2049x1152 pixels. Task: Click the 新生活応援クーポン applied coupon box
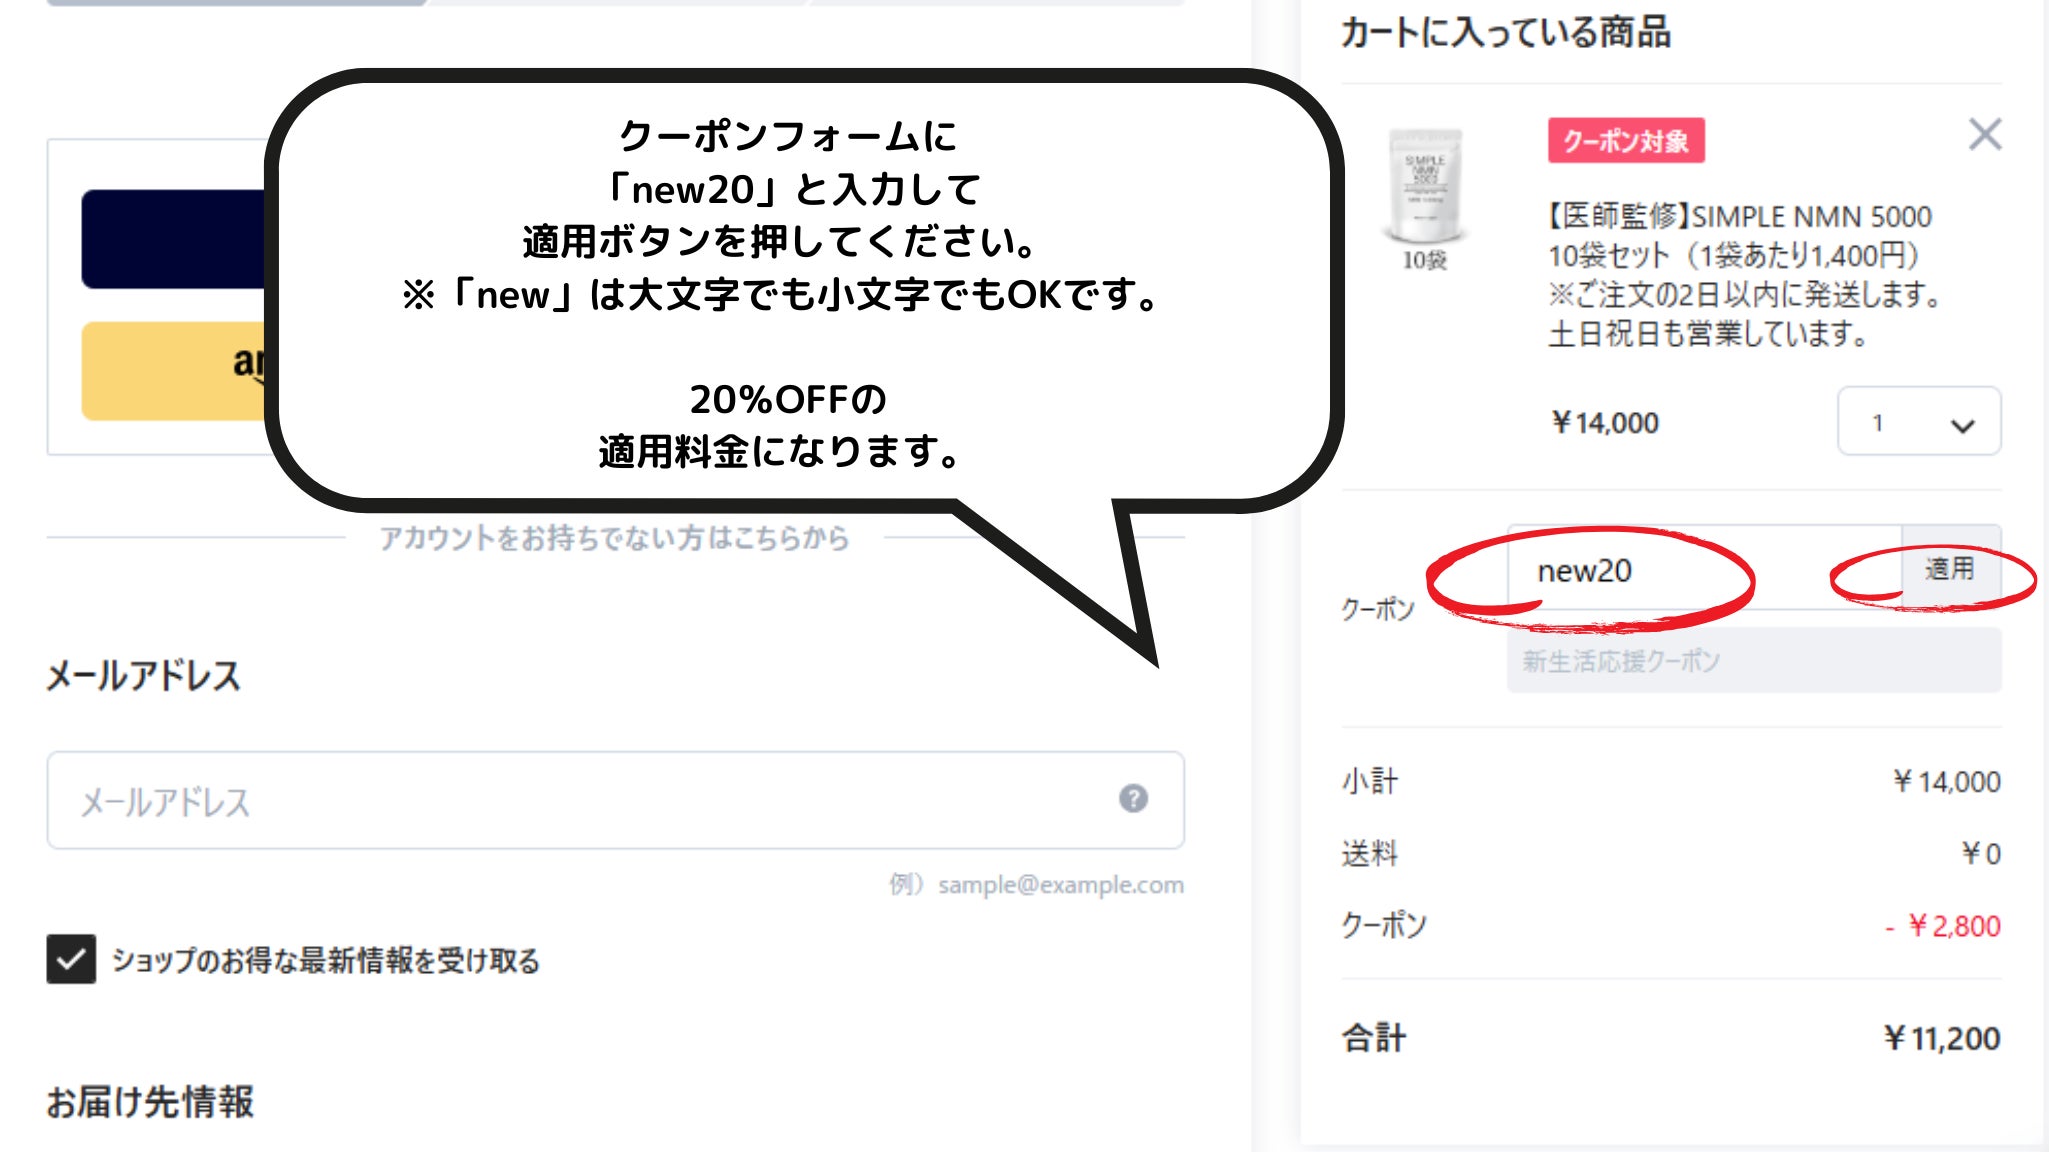click(1753, 661)
